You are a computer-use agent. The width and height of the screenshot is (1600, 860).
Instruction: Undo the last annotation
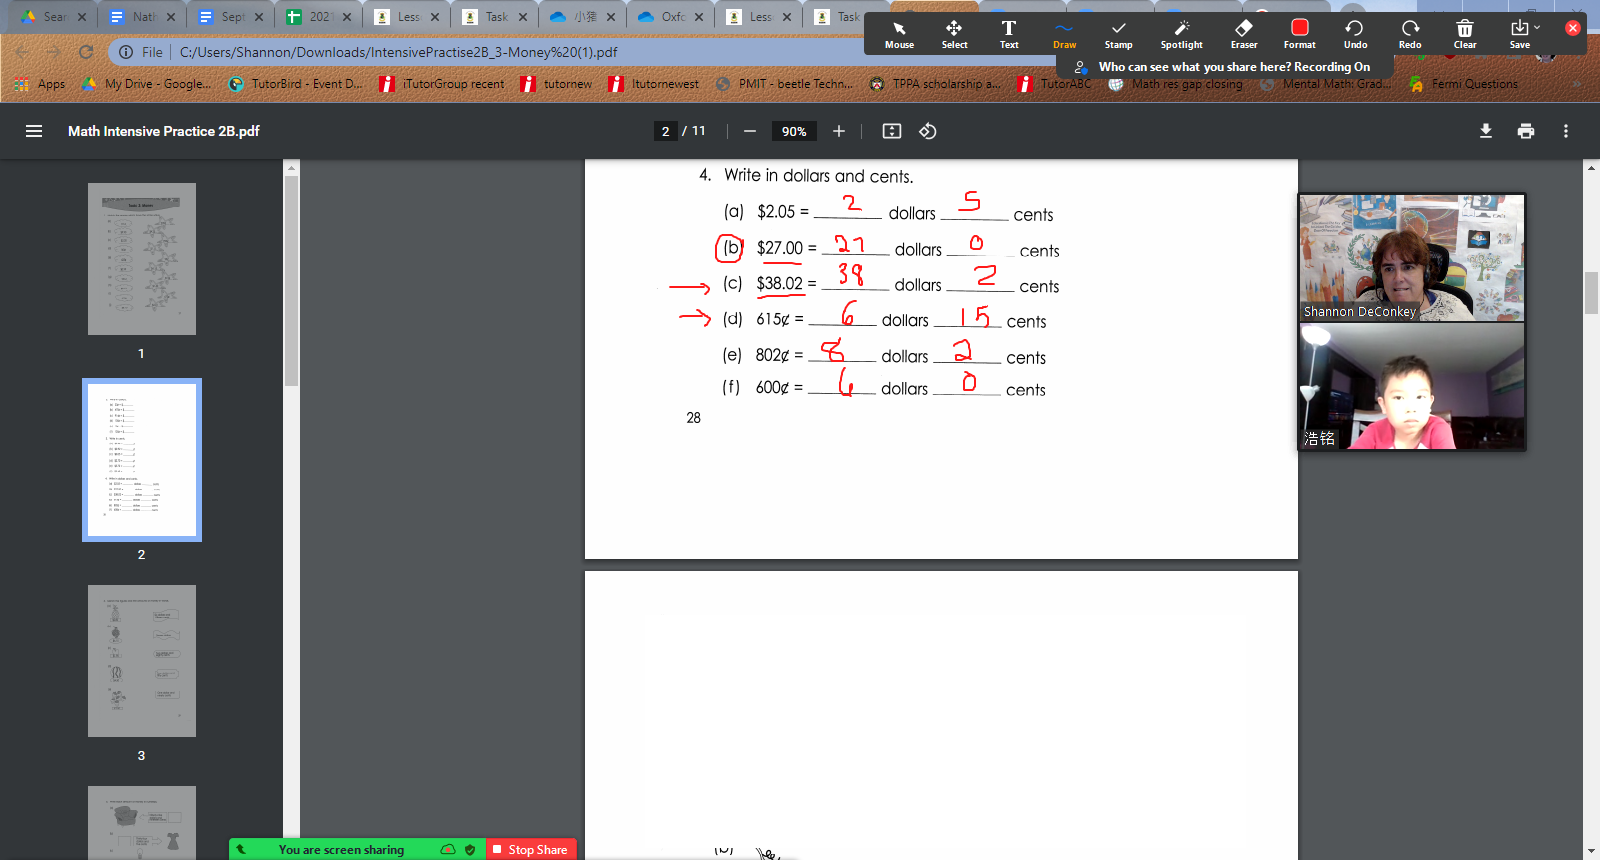click(1355, 34)
